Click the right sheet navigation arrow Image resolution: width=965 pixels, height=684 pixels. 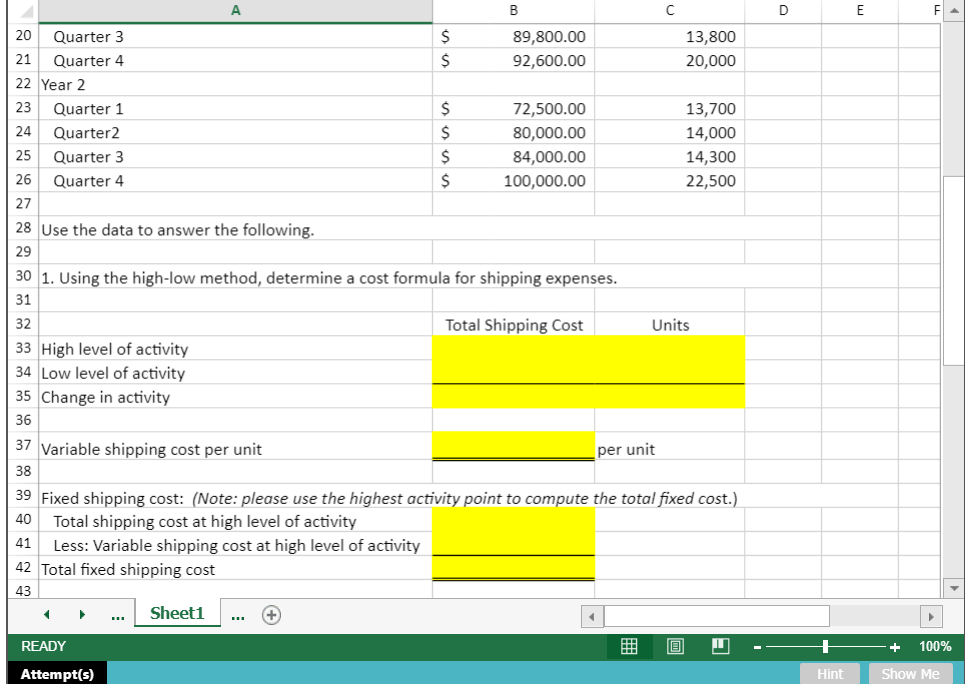[x=83, y=615]
